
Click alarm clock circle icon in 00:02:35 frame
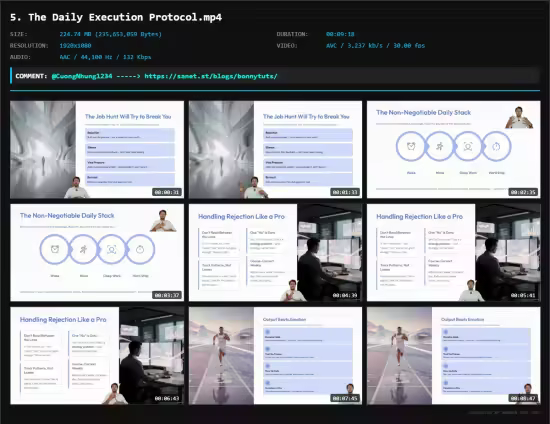tap(411, 146)
